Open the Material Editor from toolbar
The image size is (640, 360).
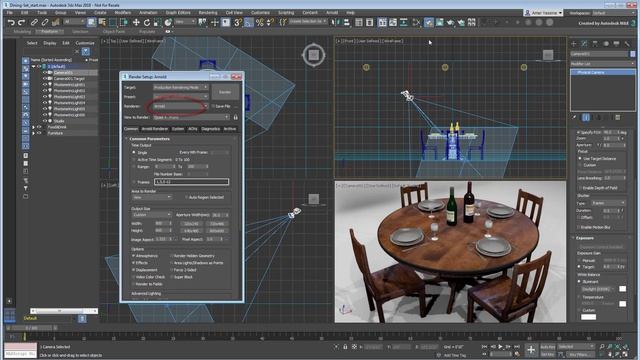(x=416, y=22)
